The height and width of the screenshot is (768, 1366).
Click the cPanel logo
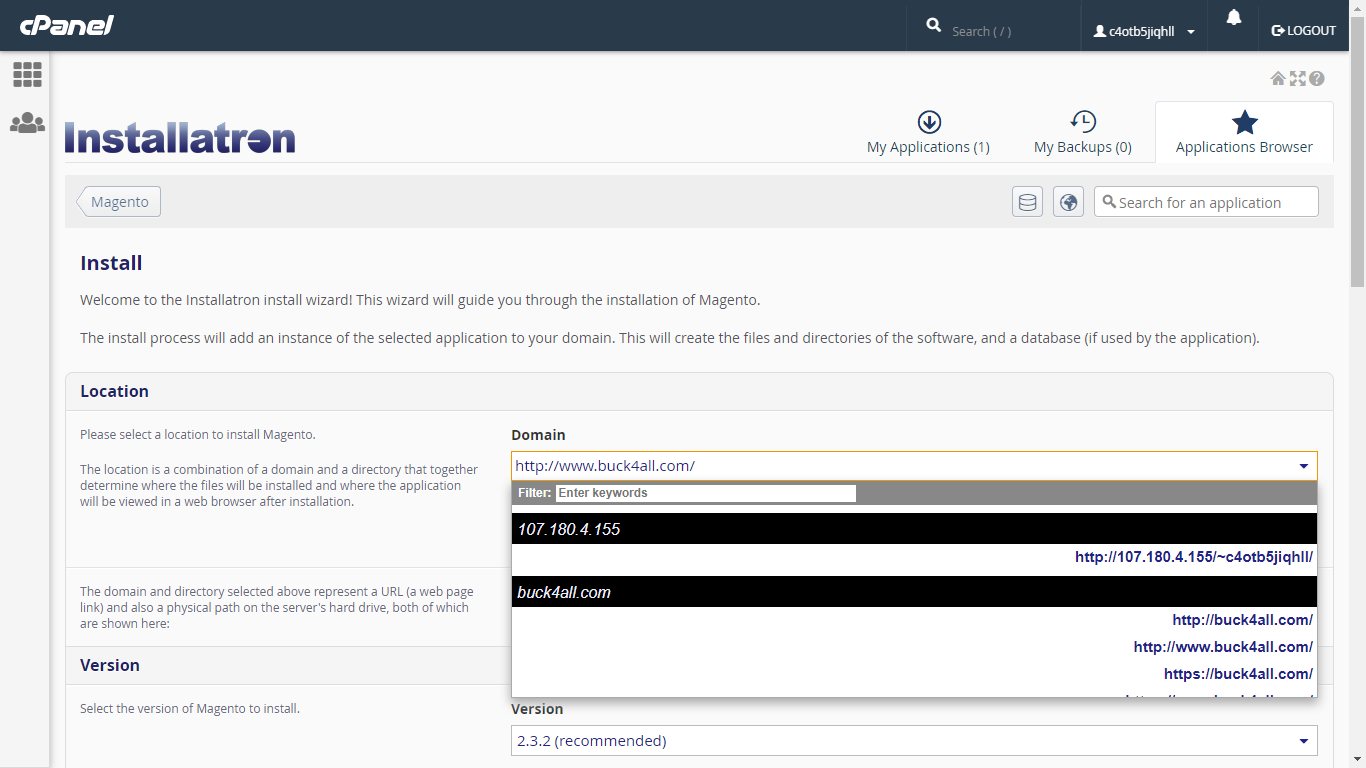point(67,26)
